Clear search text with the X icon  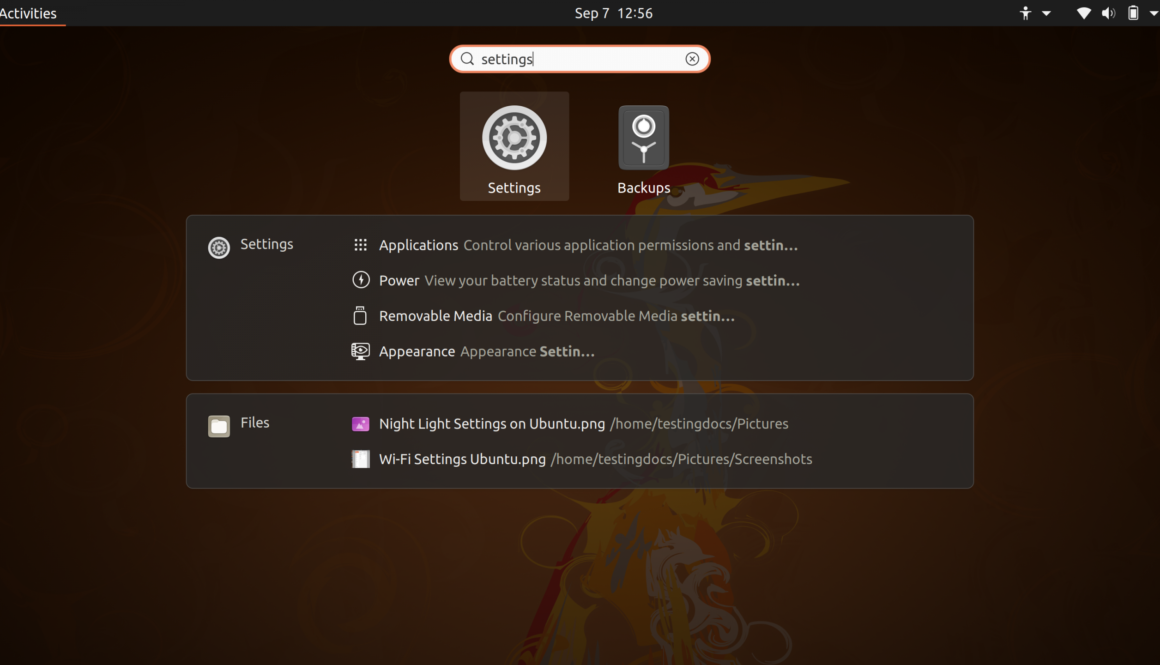(x=692, y=59)
